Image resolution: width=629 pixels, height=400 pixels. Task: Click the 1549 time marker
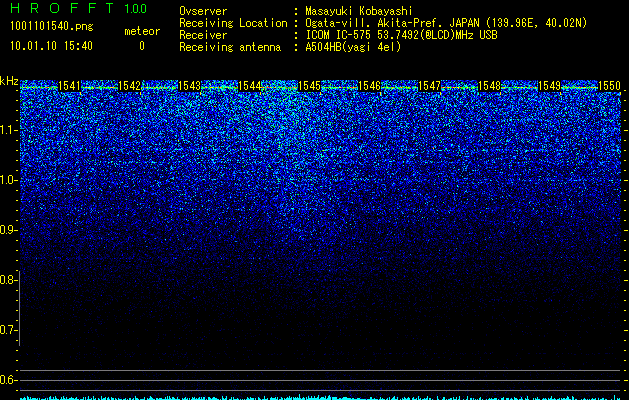(x=549, y=86)
